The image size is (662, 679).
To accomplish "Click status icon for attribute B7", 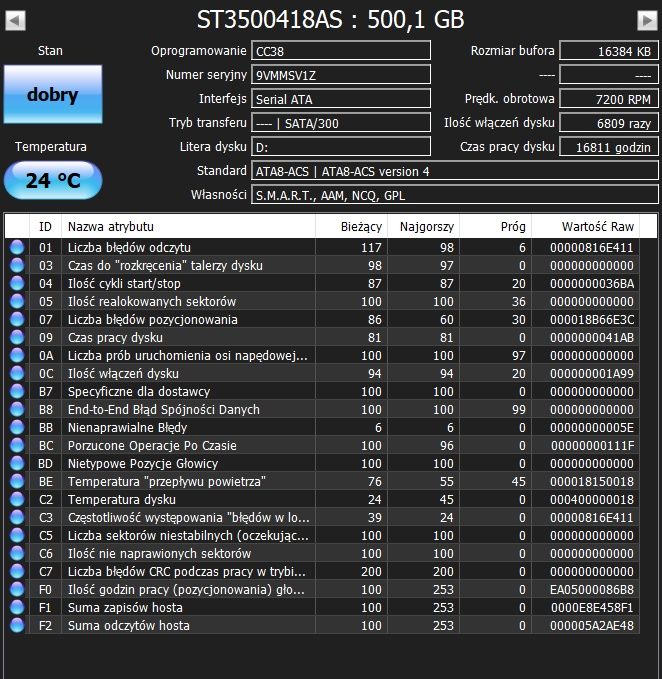I will 17,391.
